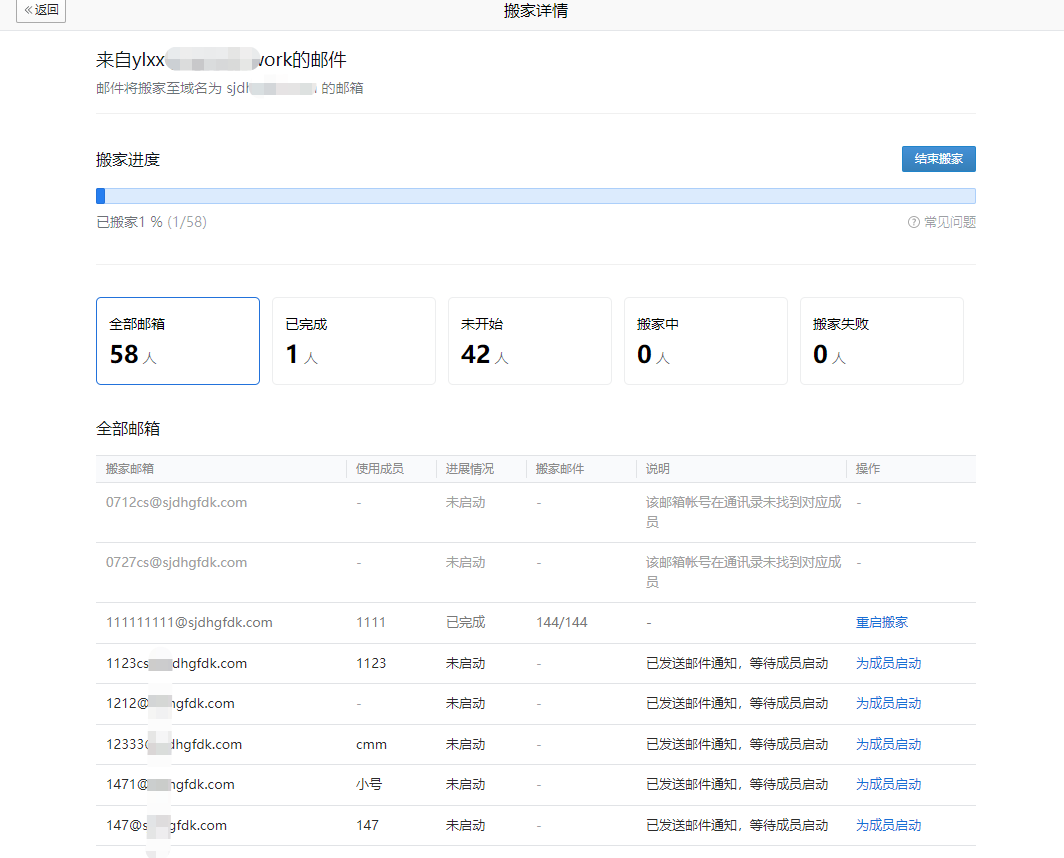Click the 结束搬家 button
This screenshot has width=1064, height=858.
938,159
